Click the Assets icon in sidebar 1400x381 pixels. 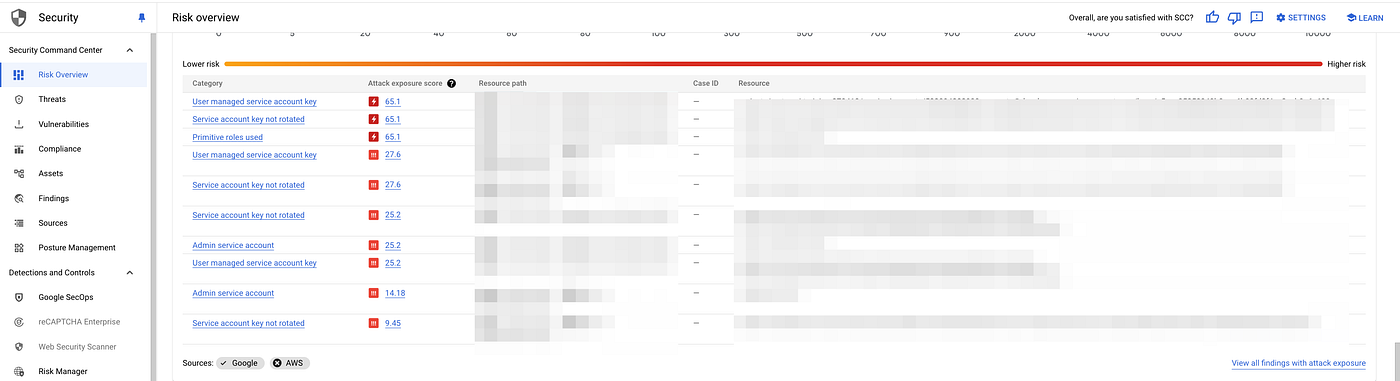pos(19,173)
